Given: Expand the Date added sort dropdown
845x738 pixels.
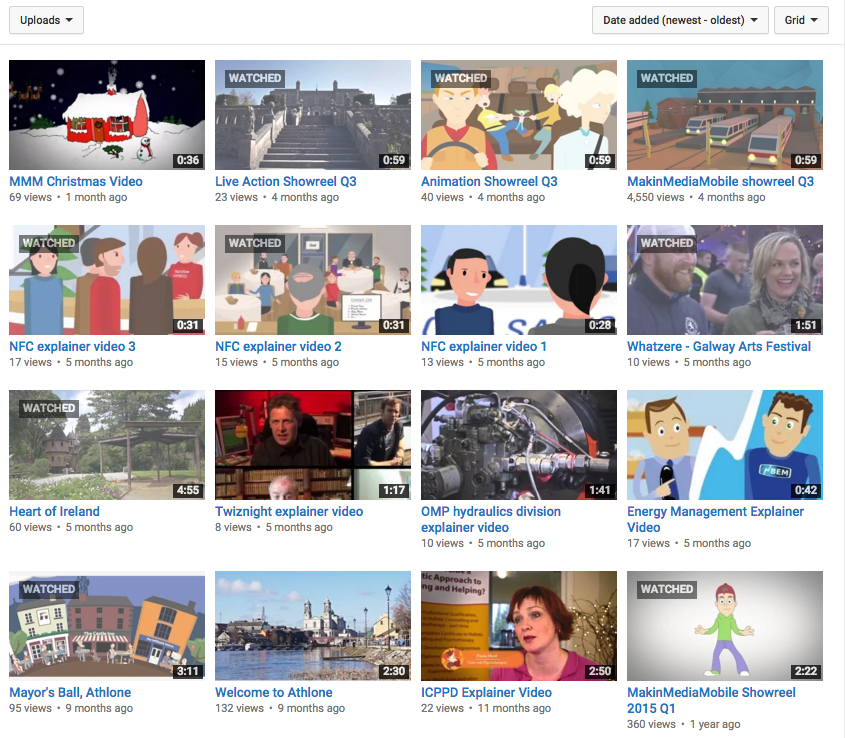Looking at the screenshot, I should pos(679,20).
